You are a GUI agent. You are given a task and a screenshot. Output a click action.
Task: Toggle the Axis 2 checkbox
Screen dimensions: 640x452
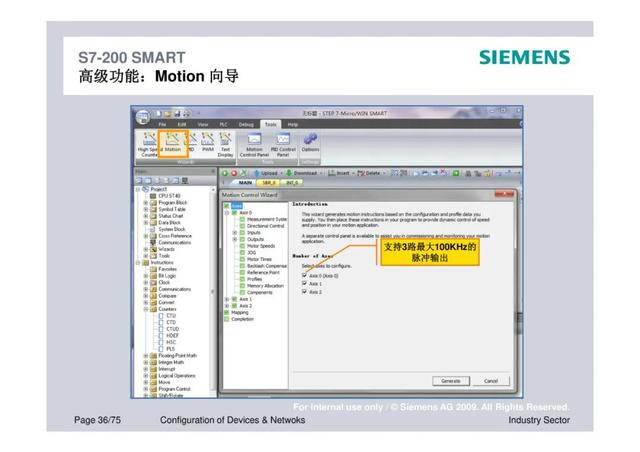click(304, 292)
